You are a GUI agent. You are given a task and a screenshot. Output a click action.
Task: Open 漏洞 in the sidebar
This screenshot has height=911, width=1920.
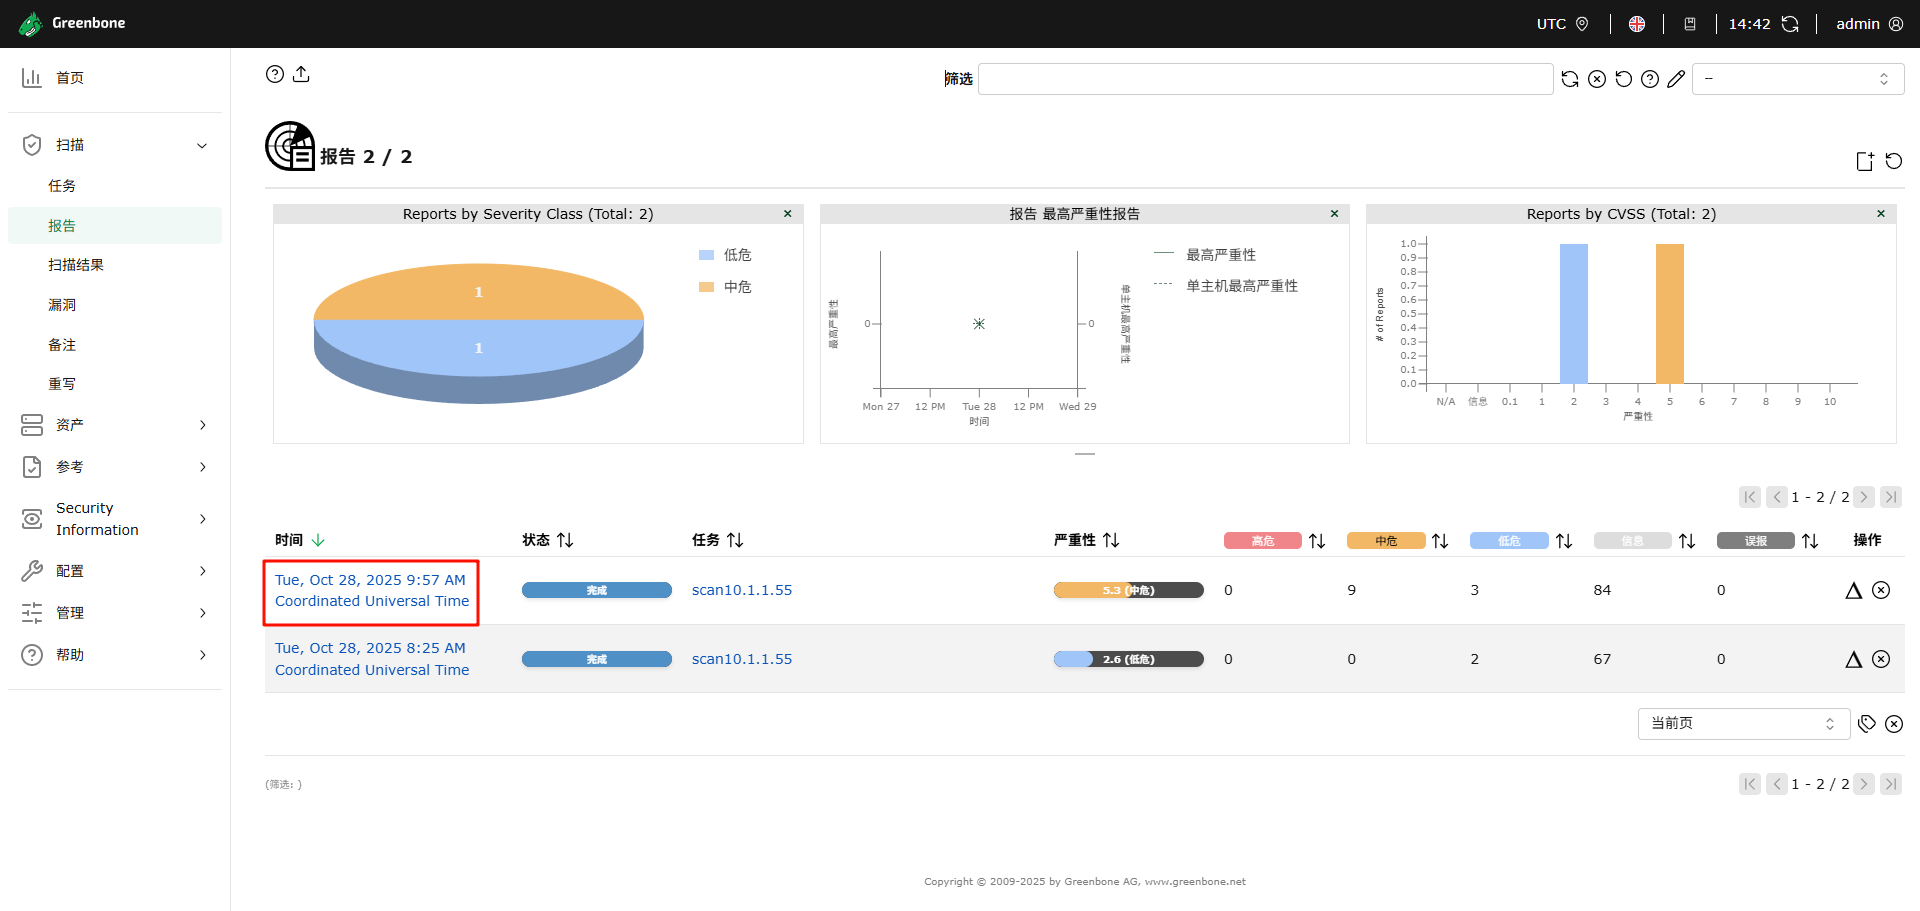tap(62, 305)
